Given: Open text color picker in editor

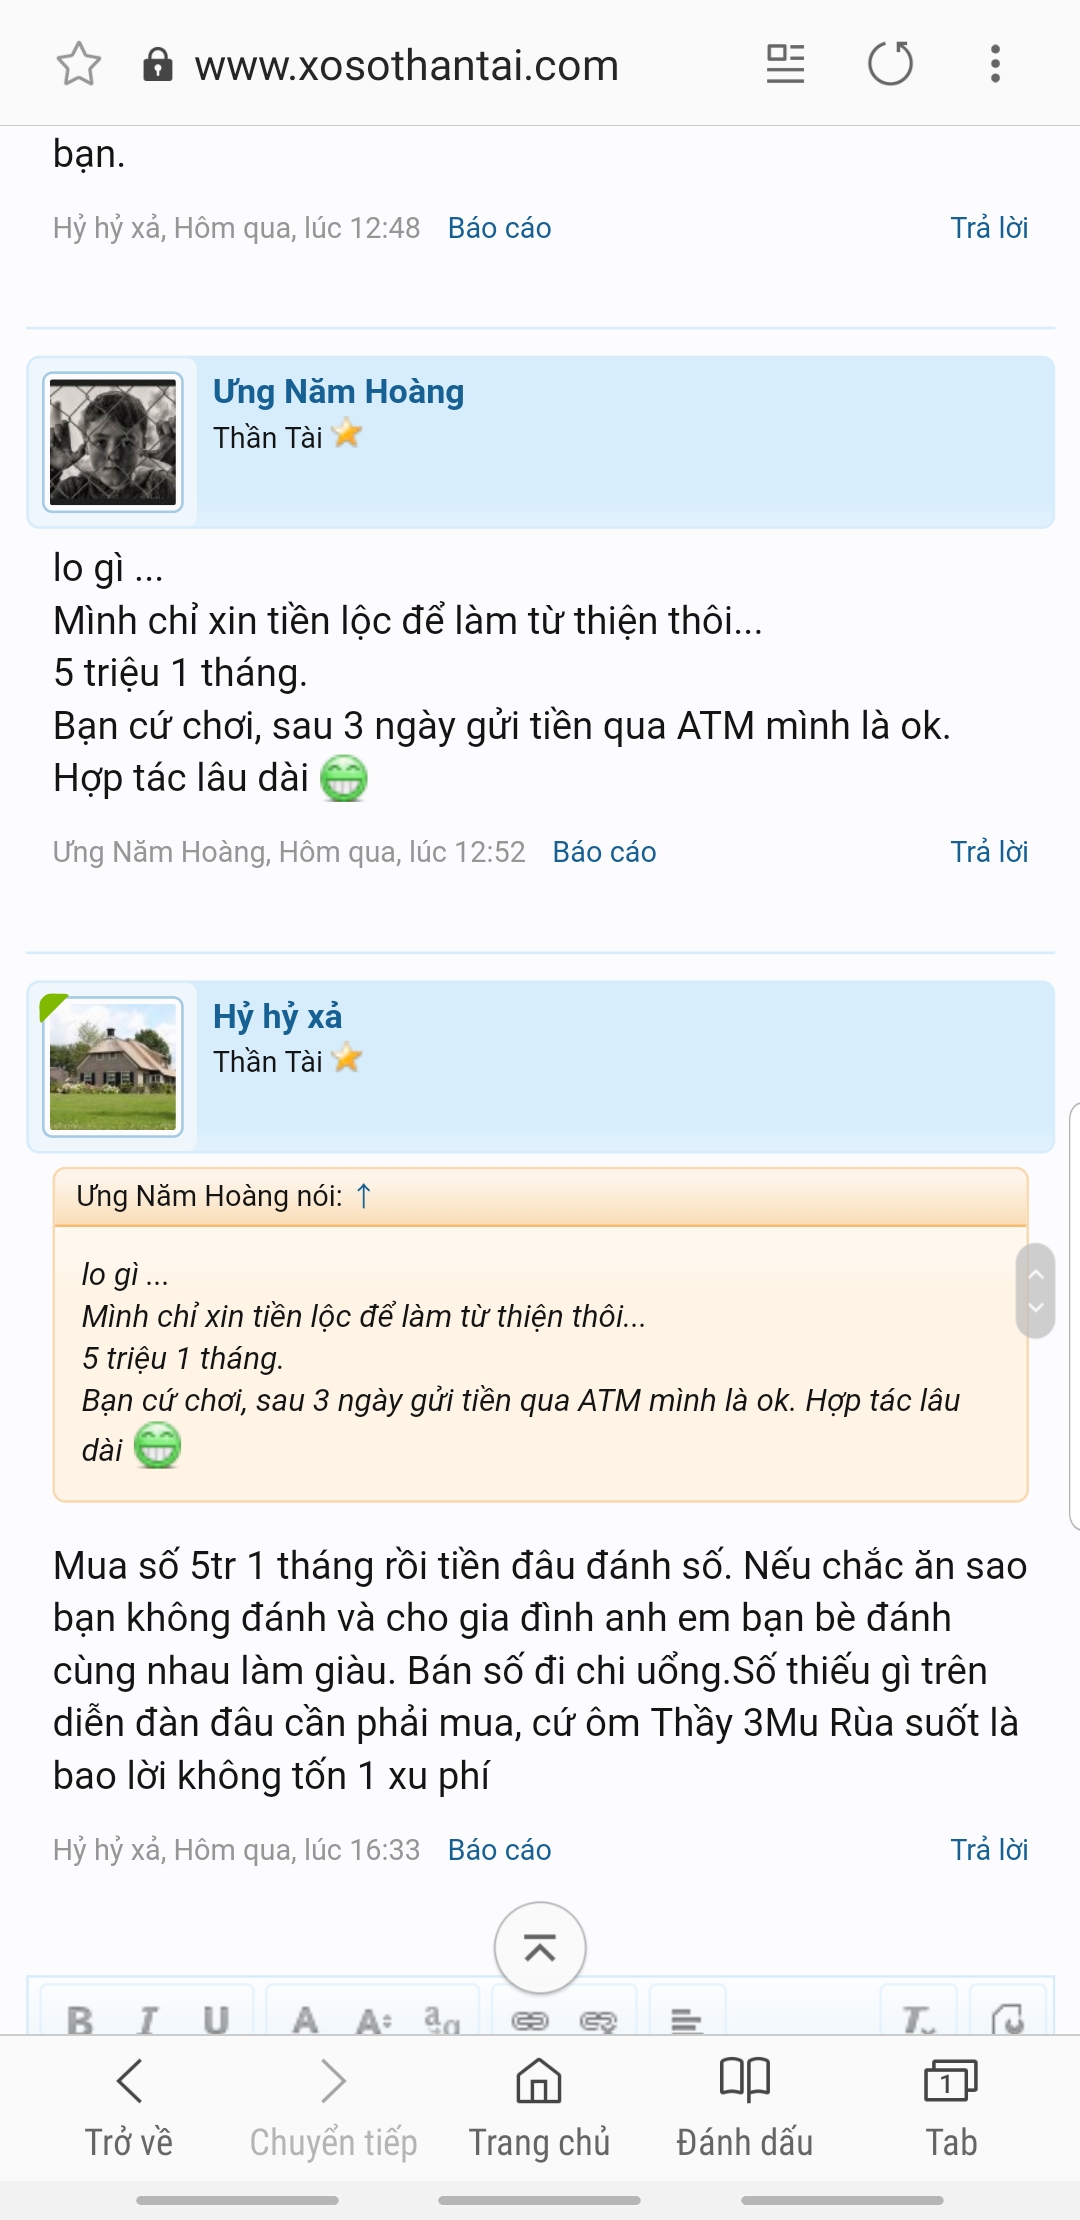Looking at the screenshot, I should [x=305, y=2020].
